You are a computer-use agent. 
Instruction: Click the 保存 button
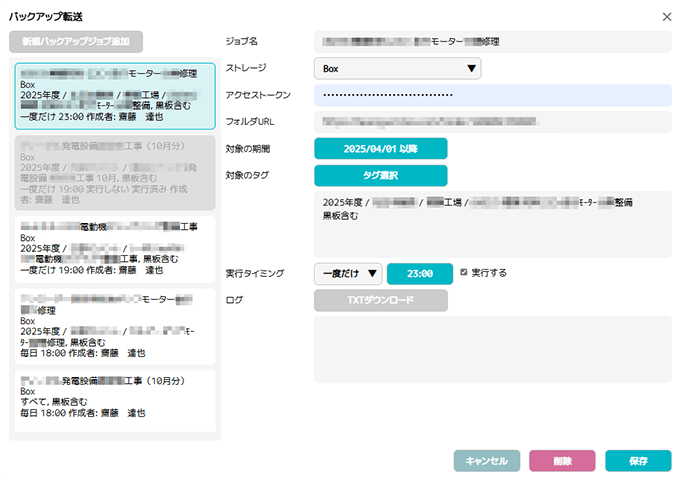[638, 461]
